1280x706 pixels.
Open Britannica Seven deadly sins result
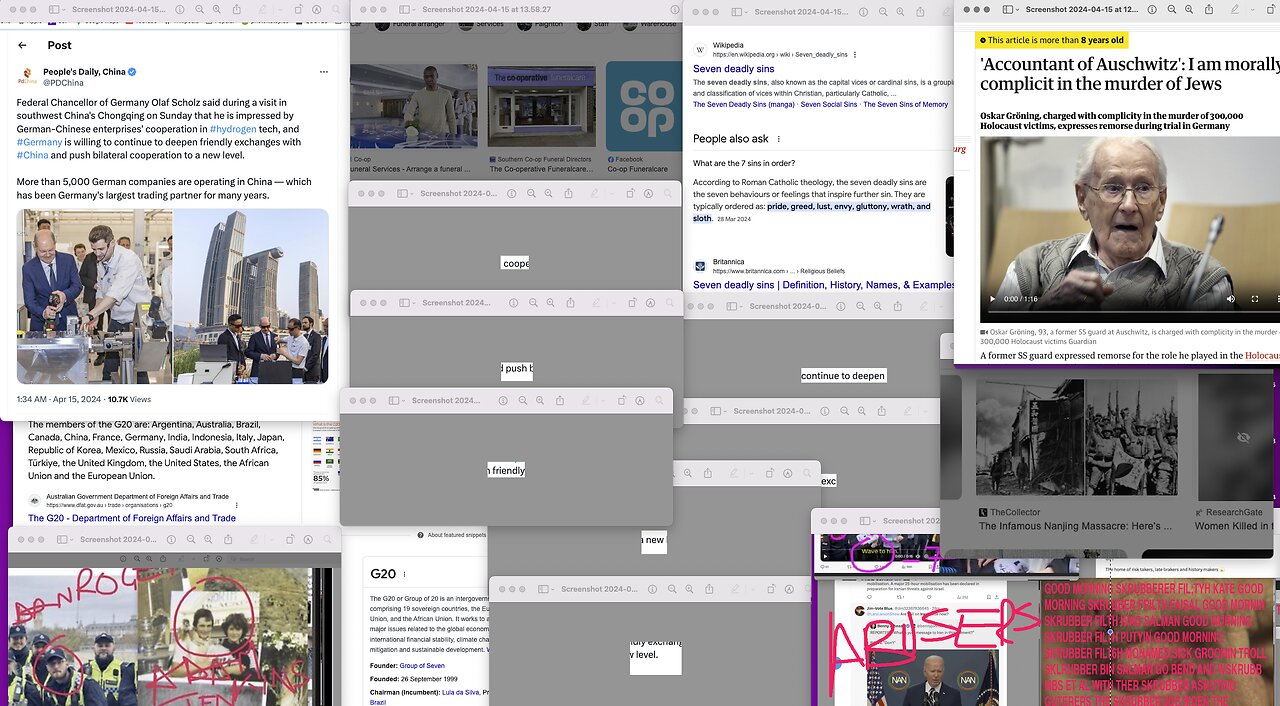(x=824, y=285)
